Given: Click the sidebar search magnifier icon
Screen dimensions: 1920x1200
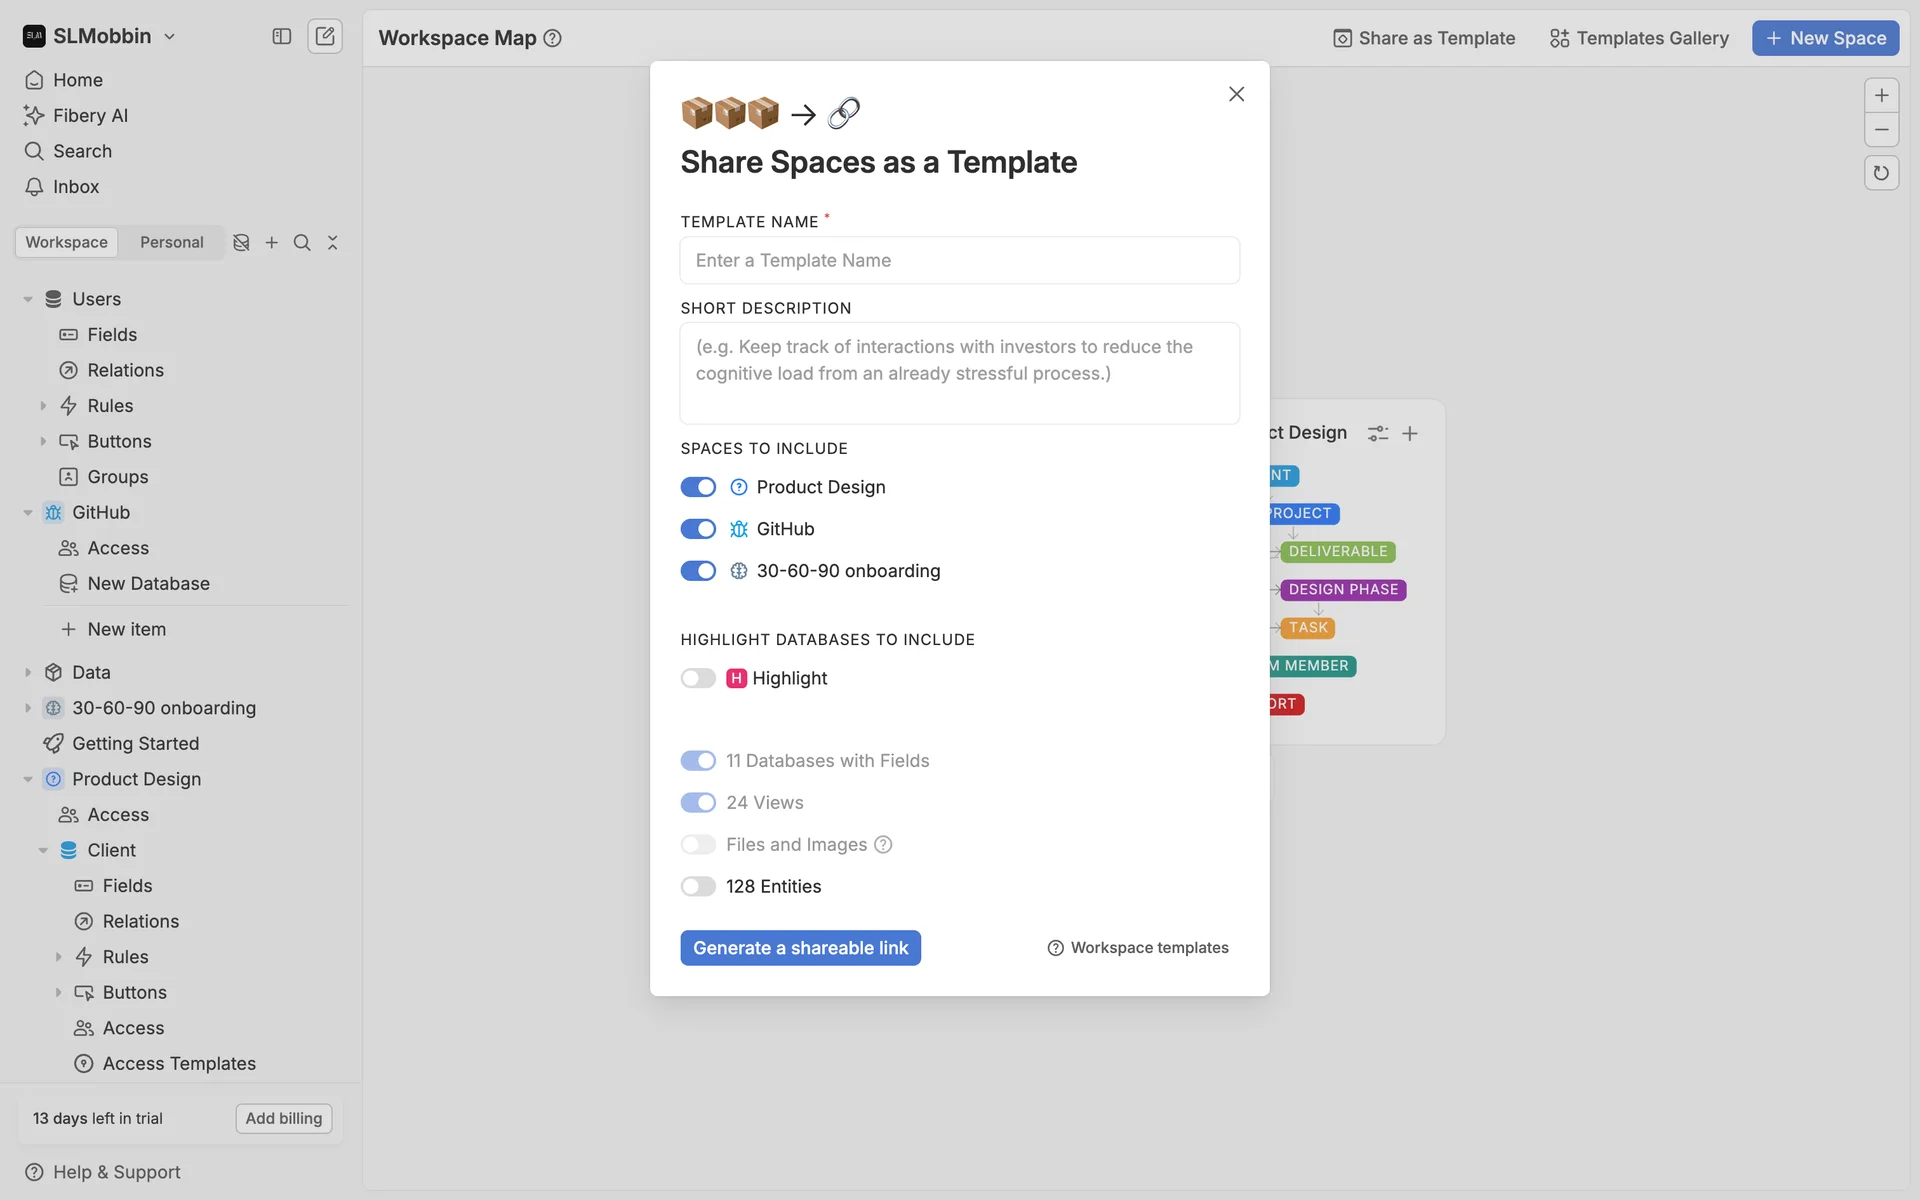Looking at the screenshot, I should pyautogui.click(x=302, y=243).
